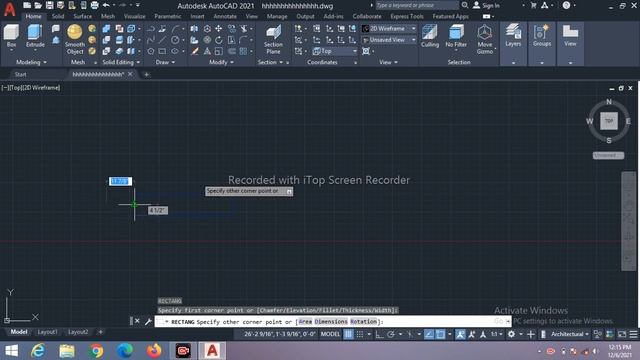Viewport: 640px width, 360px height.
Task: Click Undo in the quick access toolbar
Action: 106,5
